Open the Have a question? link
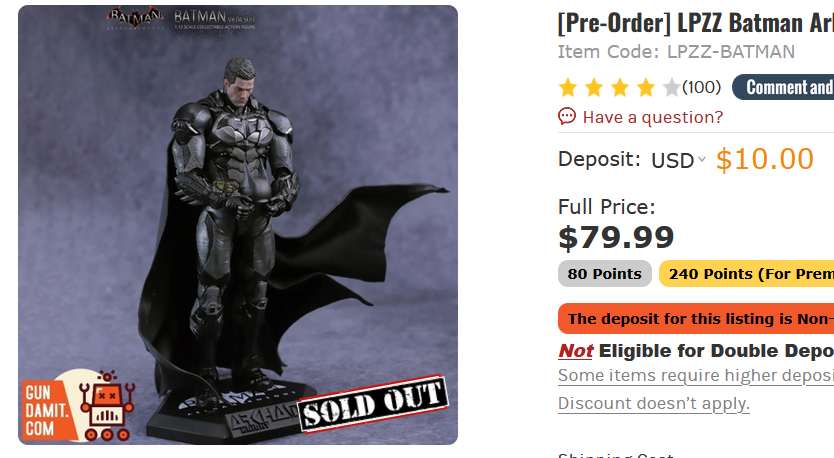Image resolution: width=834 pixels, height=458 pixels. coord(652,117)
